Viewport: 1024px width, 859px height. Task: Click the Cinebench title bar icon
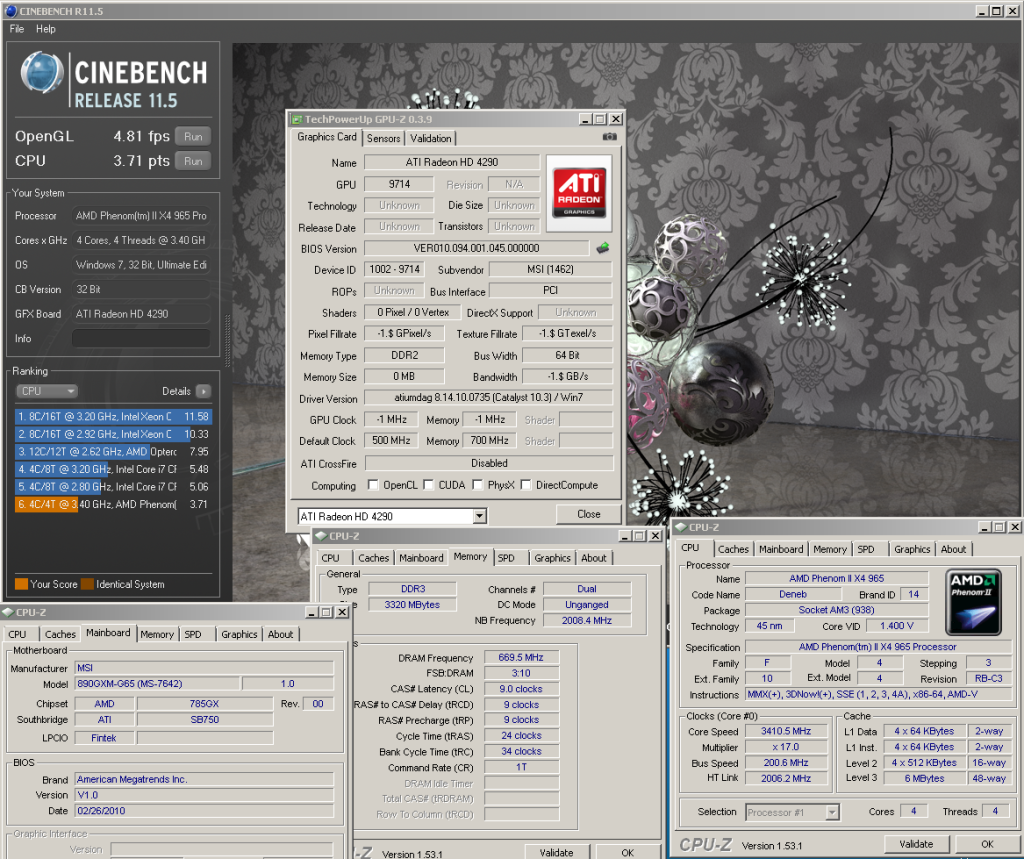(10, 10)
